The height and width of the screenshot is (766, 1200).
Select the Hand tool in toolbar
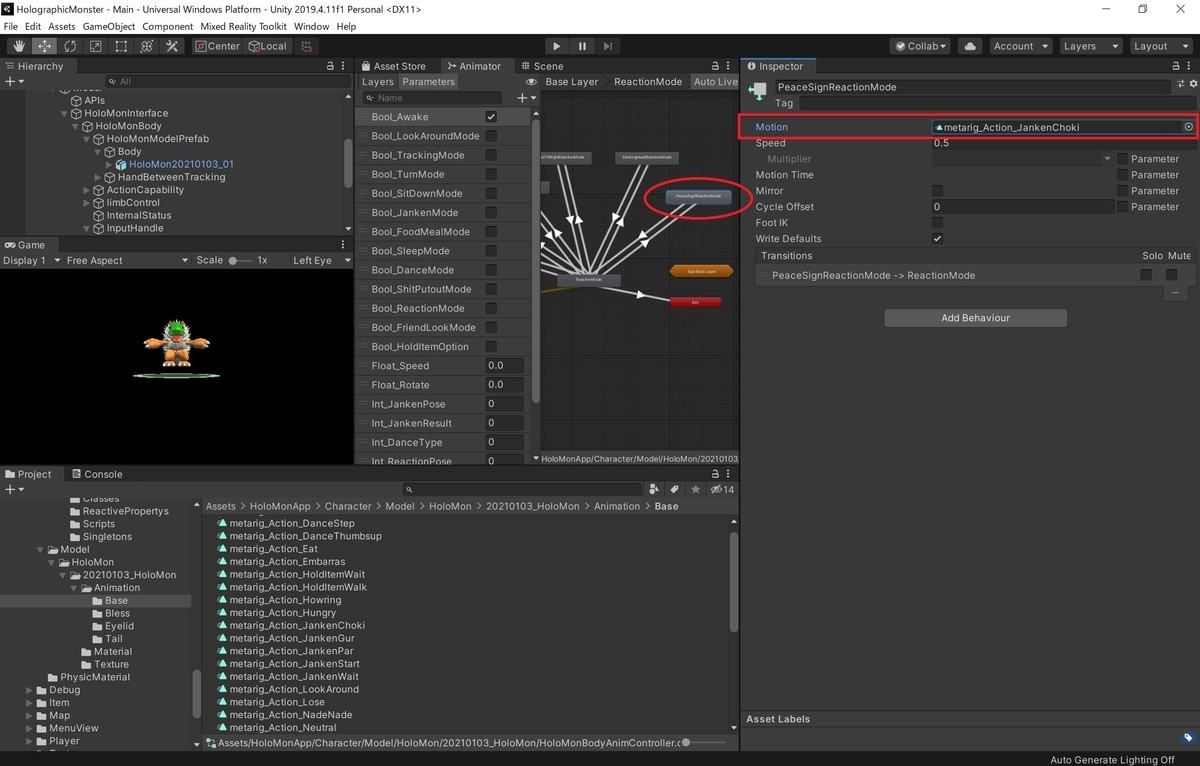coord(19,46)
